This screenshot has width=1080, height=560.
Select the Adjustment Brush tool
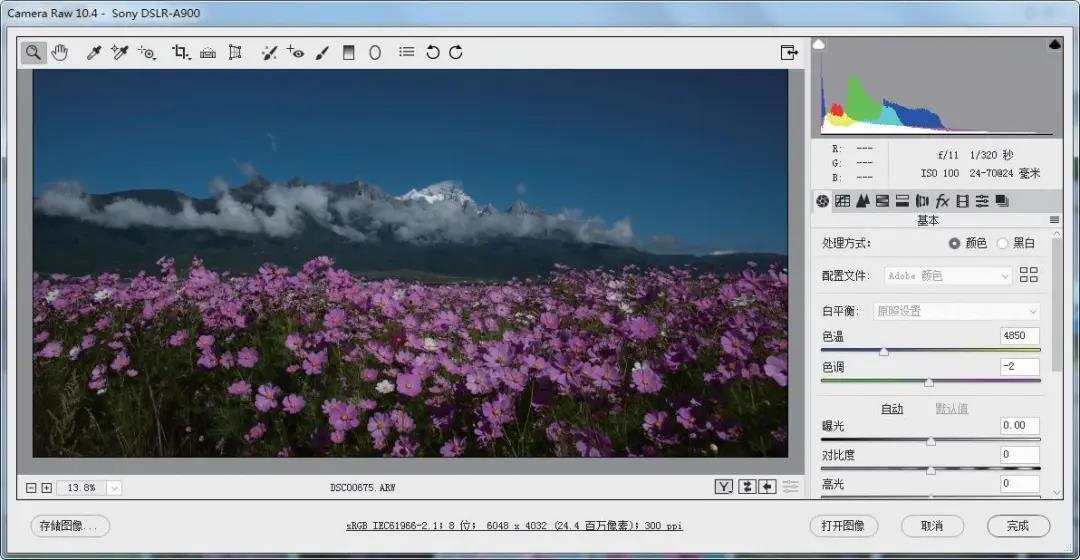[x=322, y=52]
